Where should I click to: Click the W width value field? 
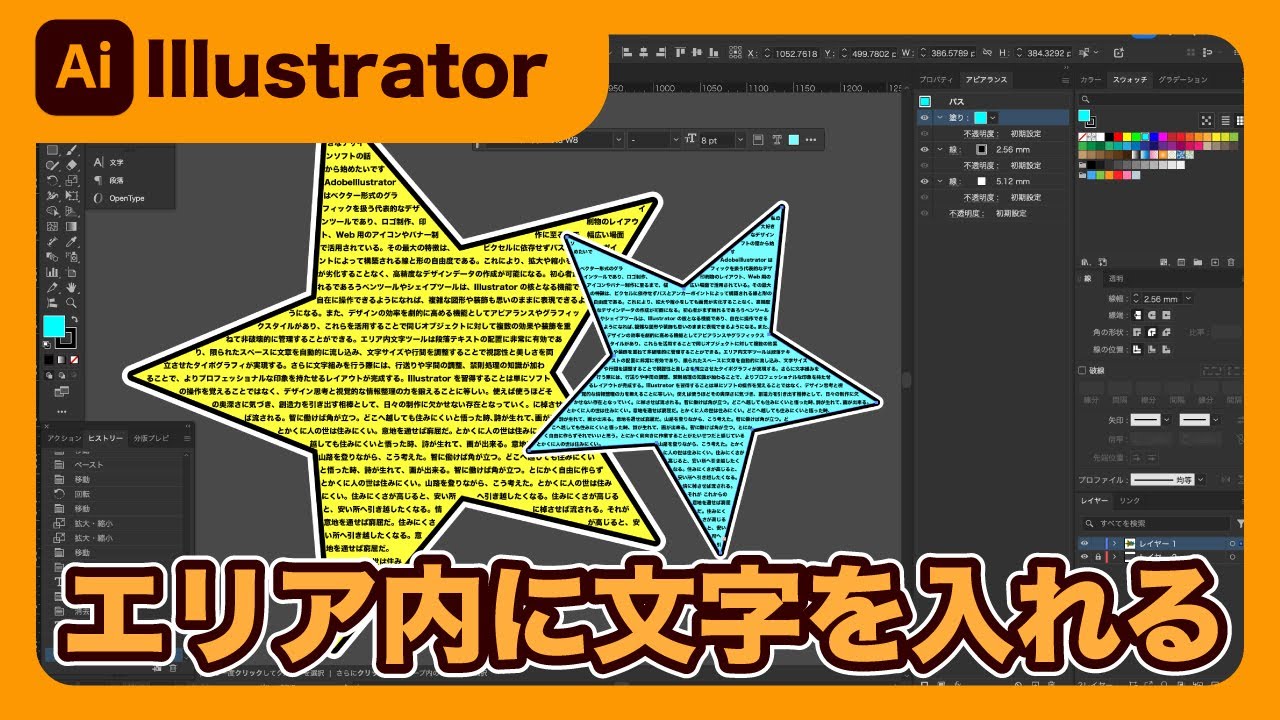pos(953,53)
